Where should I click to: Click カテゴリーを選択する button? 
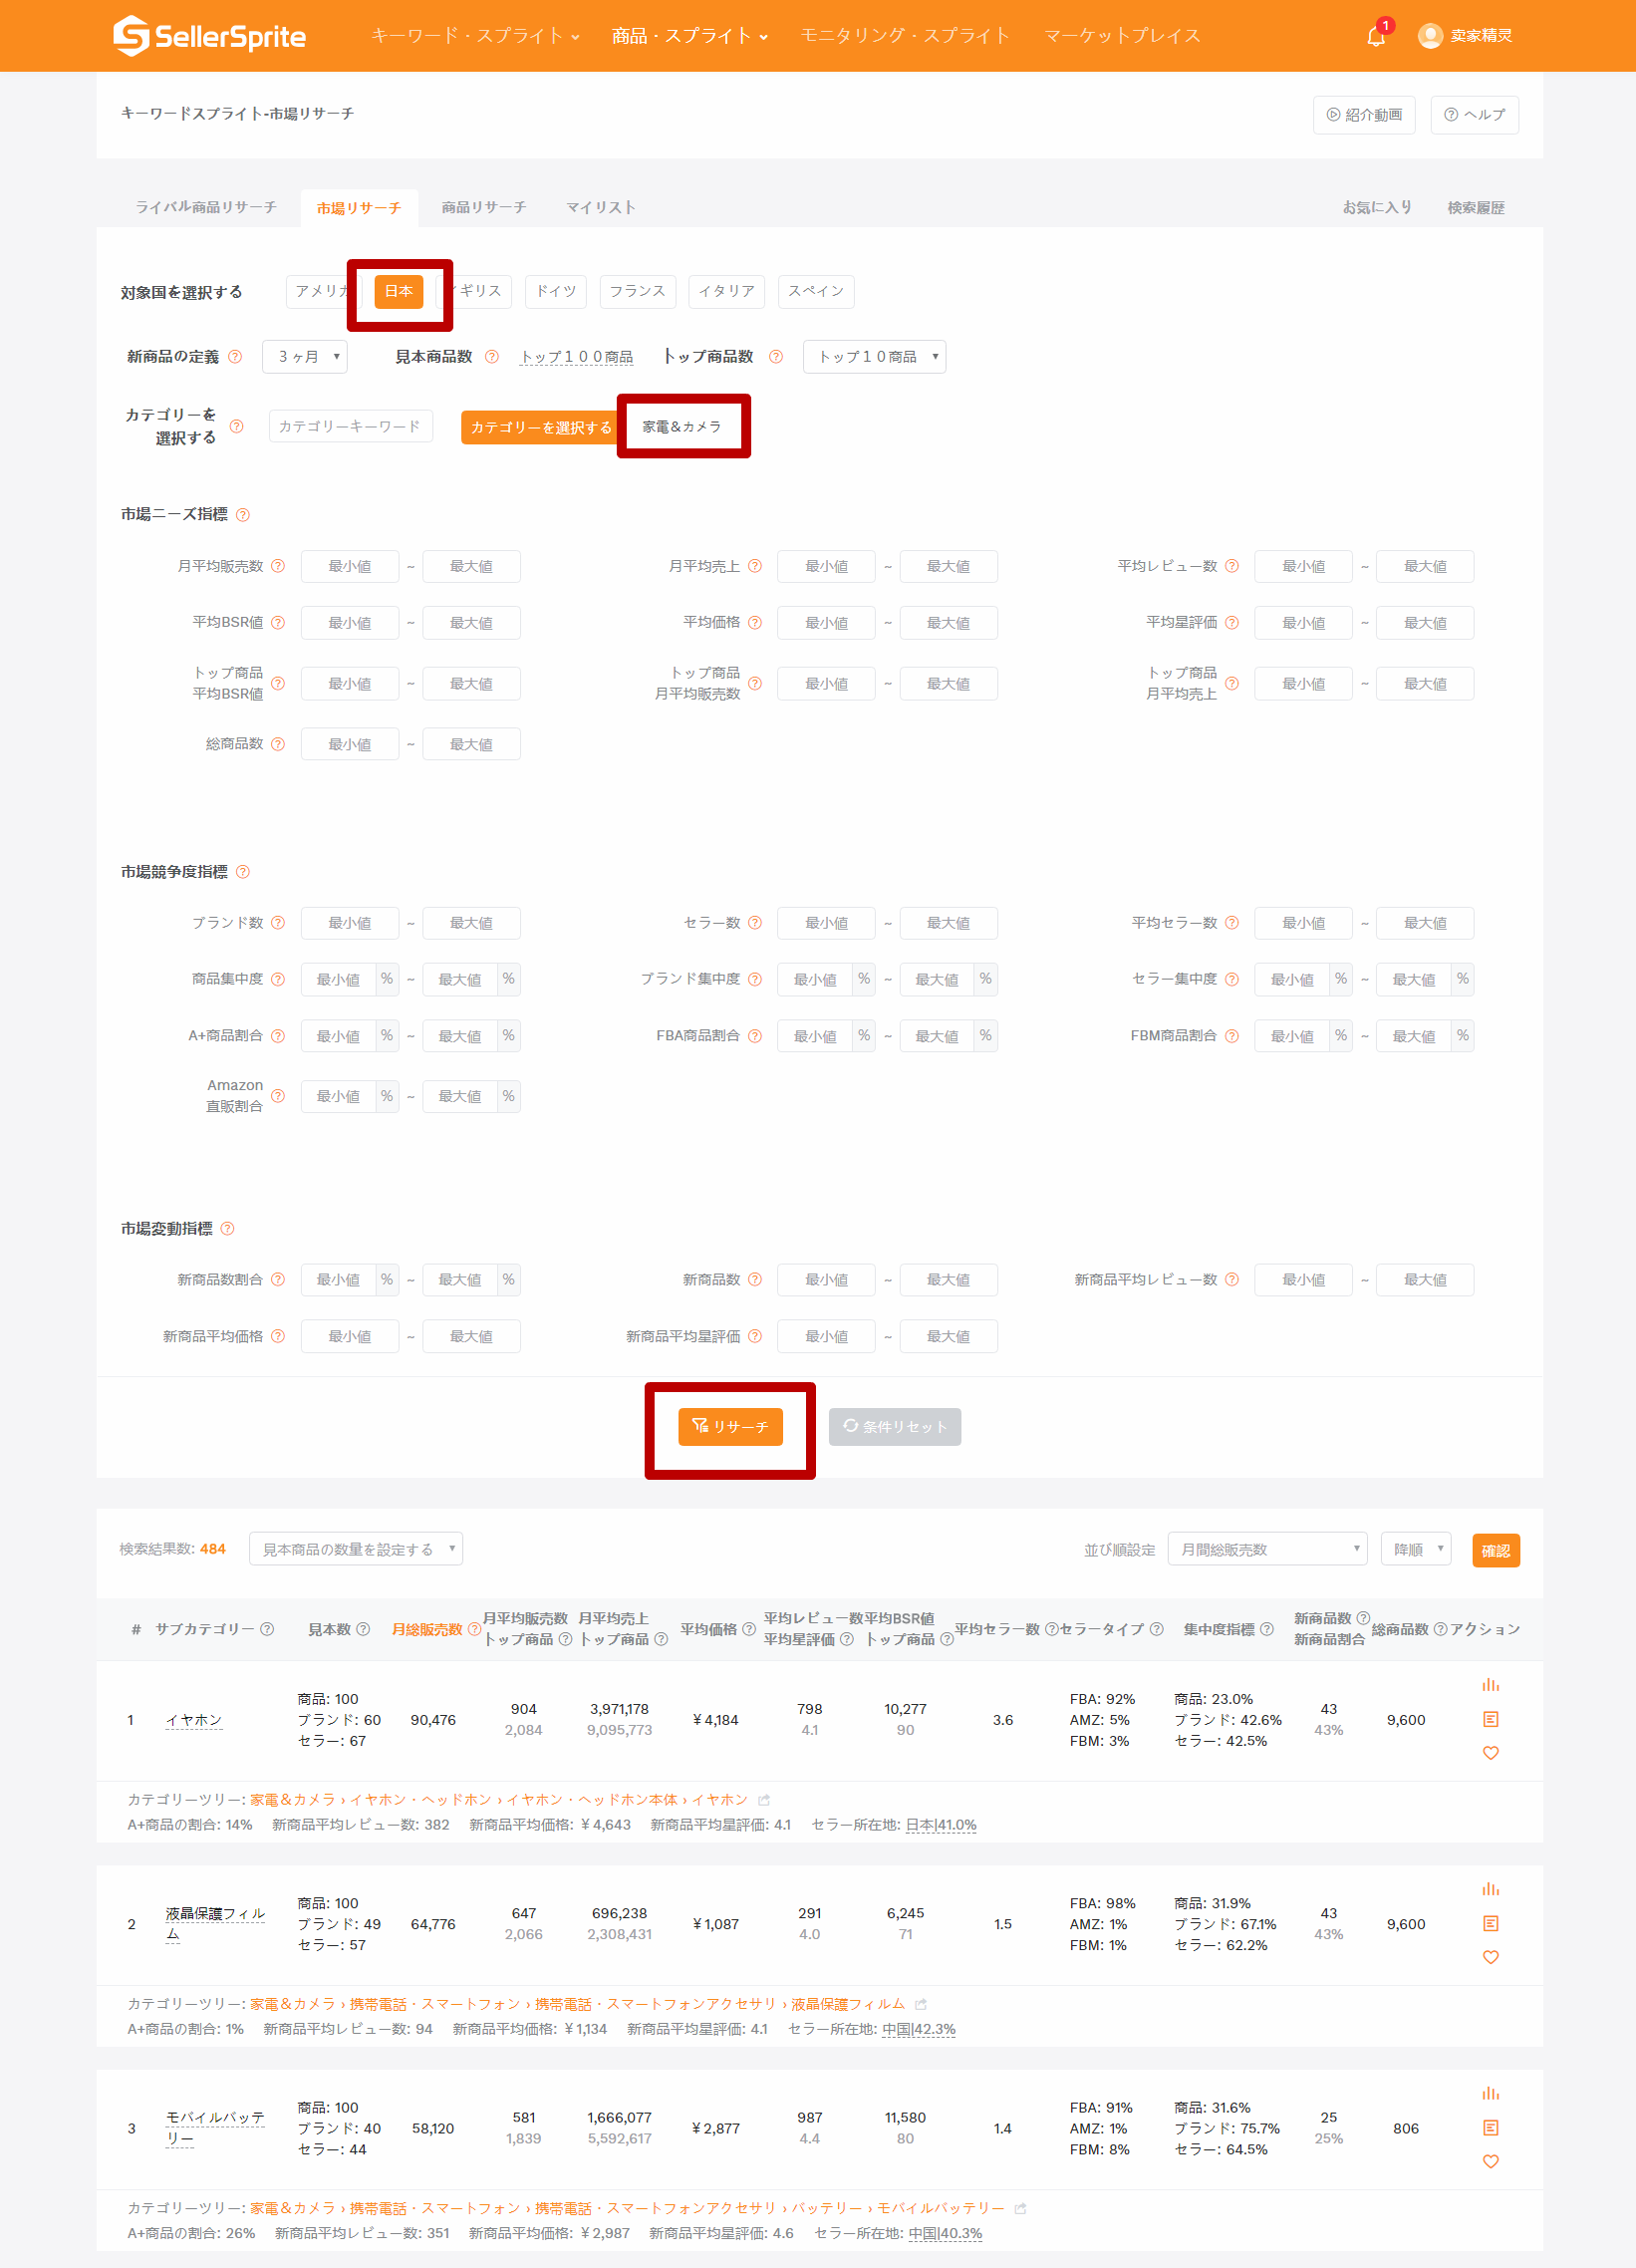(541, 427)
